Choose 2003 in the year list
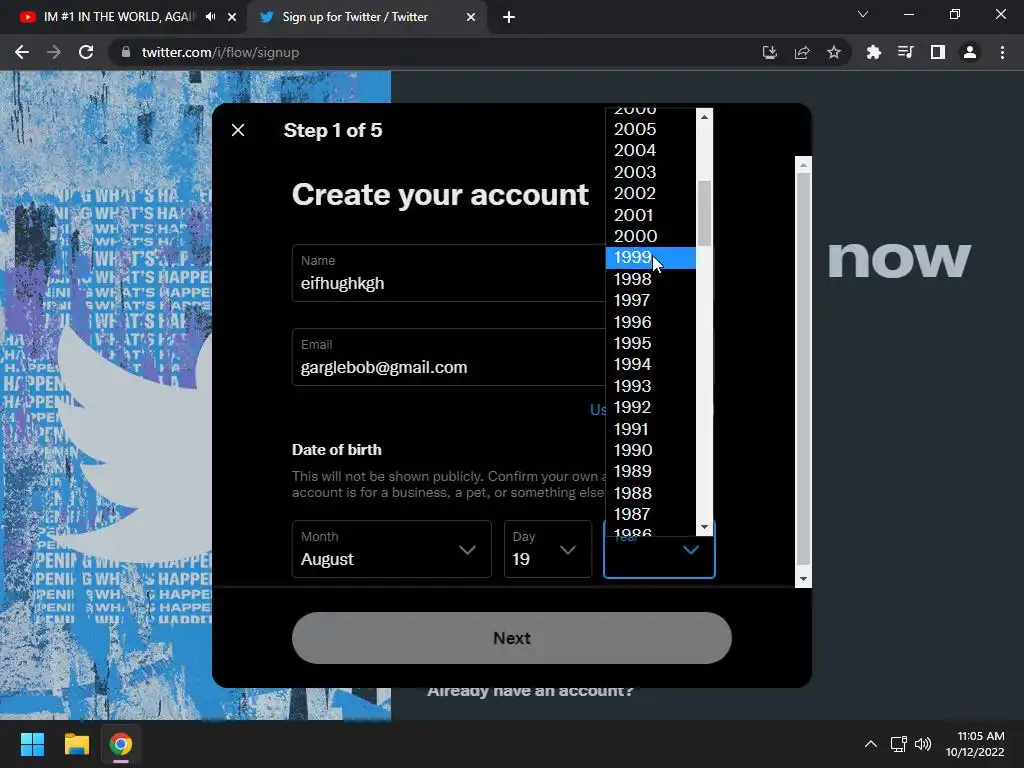The height and width of the screenshot is (768, 1024). pos(650,172)
